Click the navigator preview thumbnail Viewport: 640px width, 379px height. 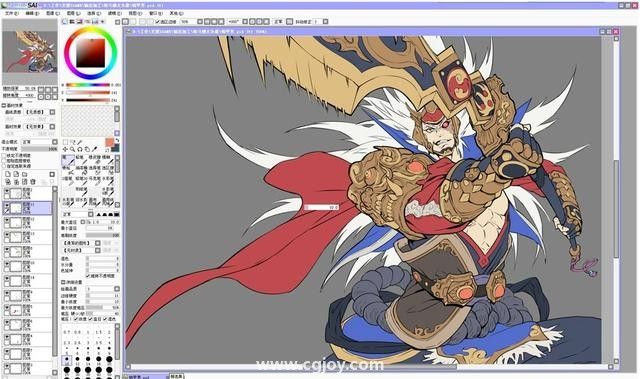coord(29,52)
